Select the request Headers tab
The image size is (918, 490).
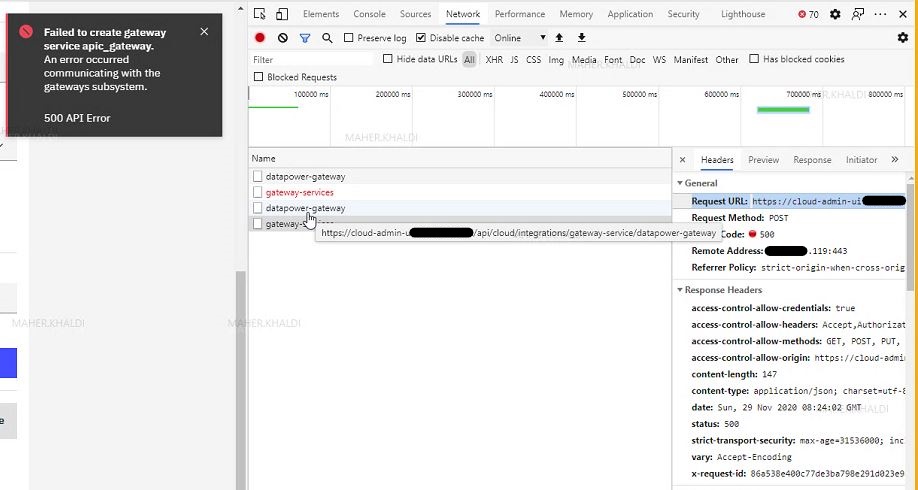[717, 160]
